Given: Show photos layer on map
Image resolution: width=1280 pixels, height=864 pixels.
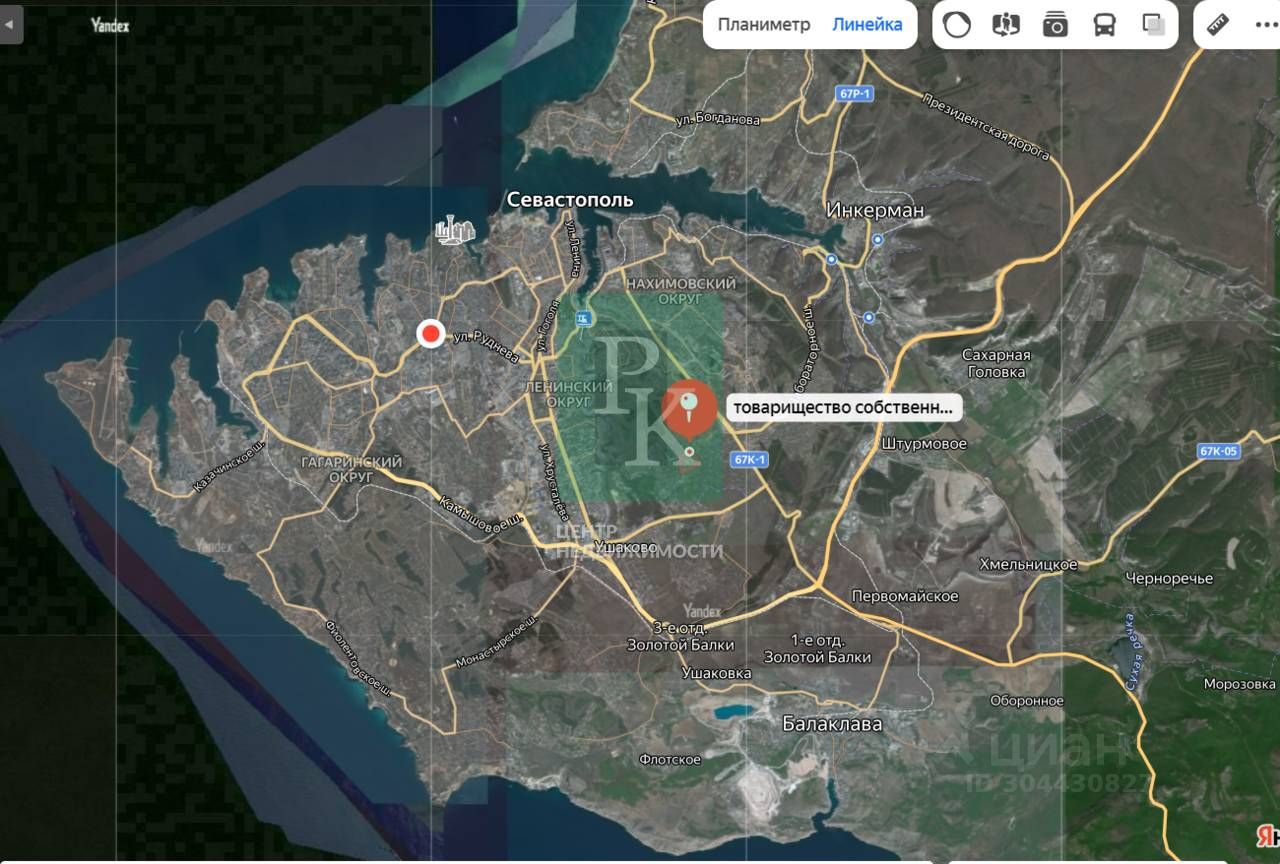Looking at the screenshot, I should pyautogui.click(x=1055, y=25).
